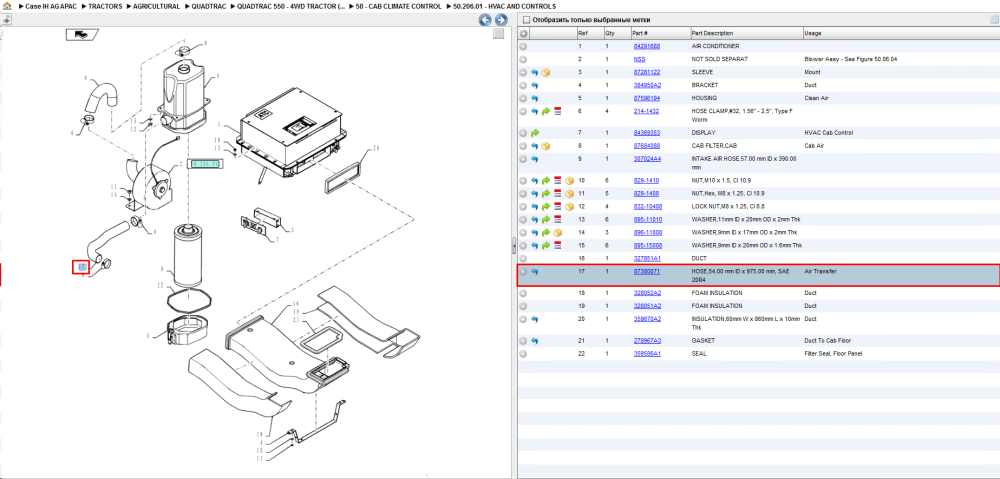The width and height of the screenshot is (1000, 479).
Task: Select 'HVAC Cab Control' usage text
Action: click(x=828, y=133)
